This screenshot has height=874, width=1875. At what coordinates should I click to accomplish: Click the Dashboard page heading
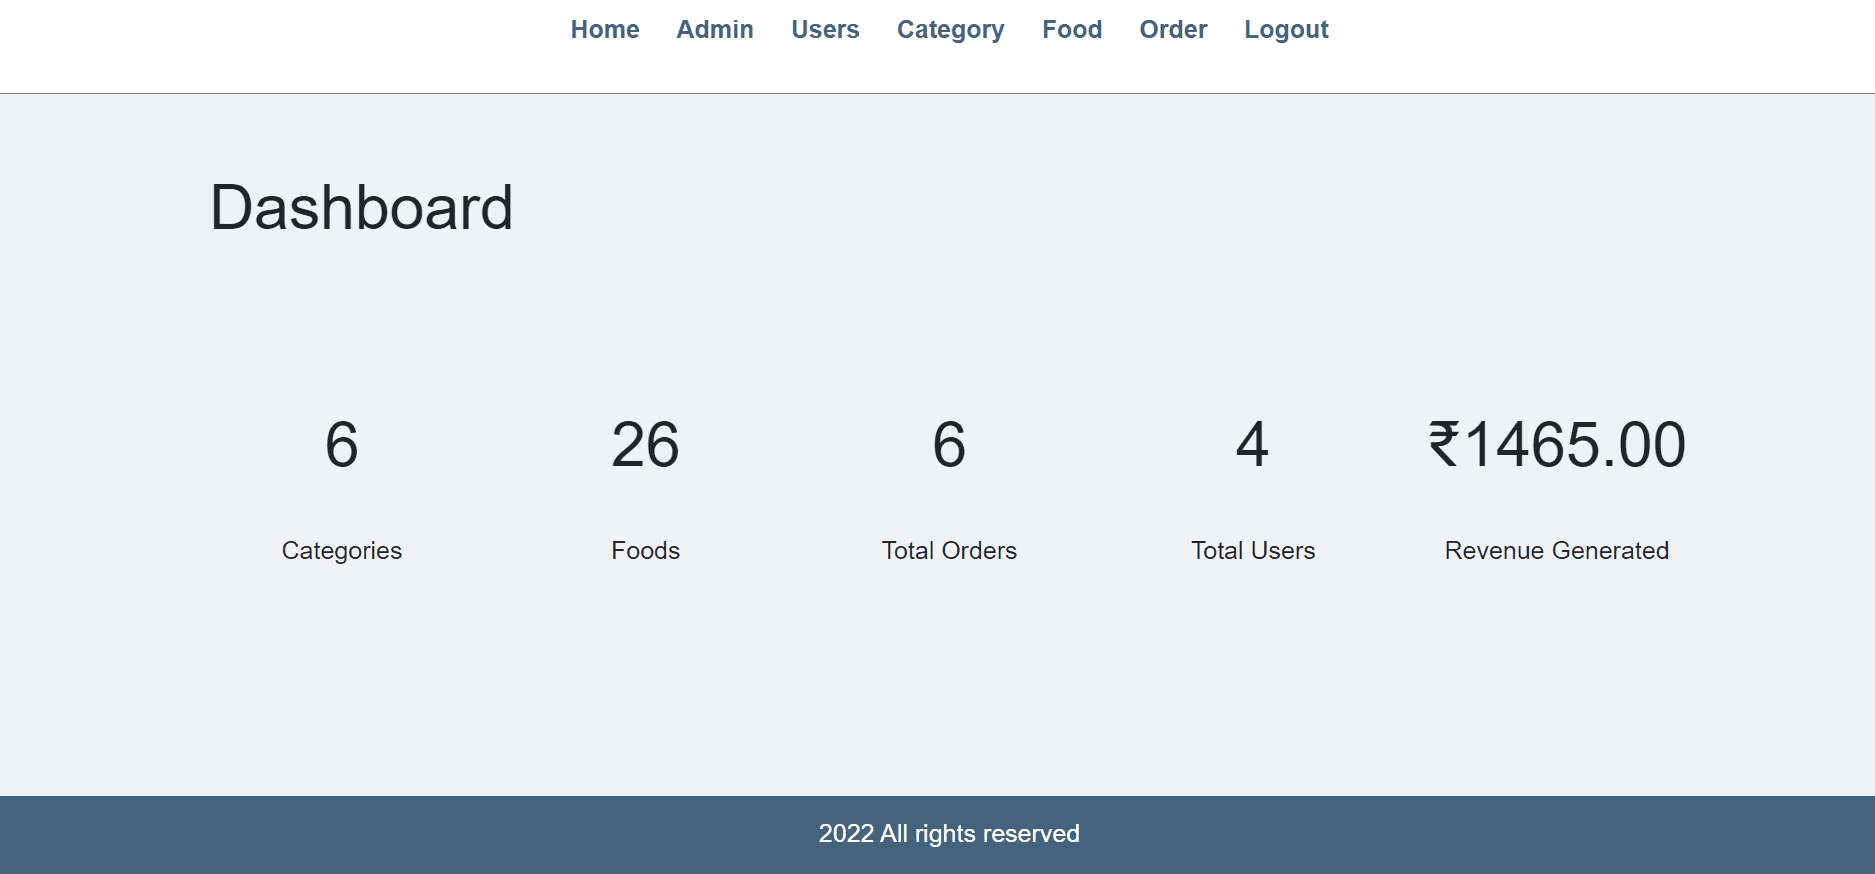(x=361, y=208)
